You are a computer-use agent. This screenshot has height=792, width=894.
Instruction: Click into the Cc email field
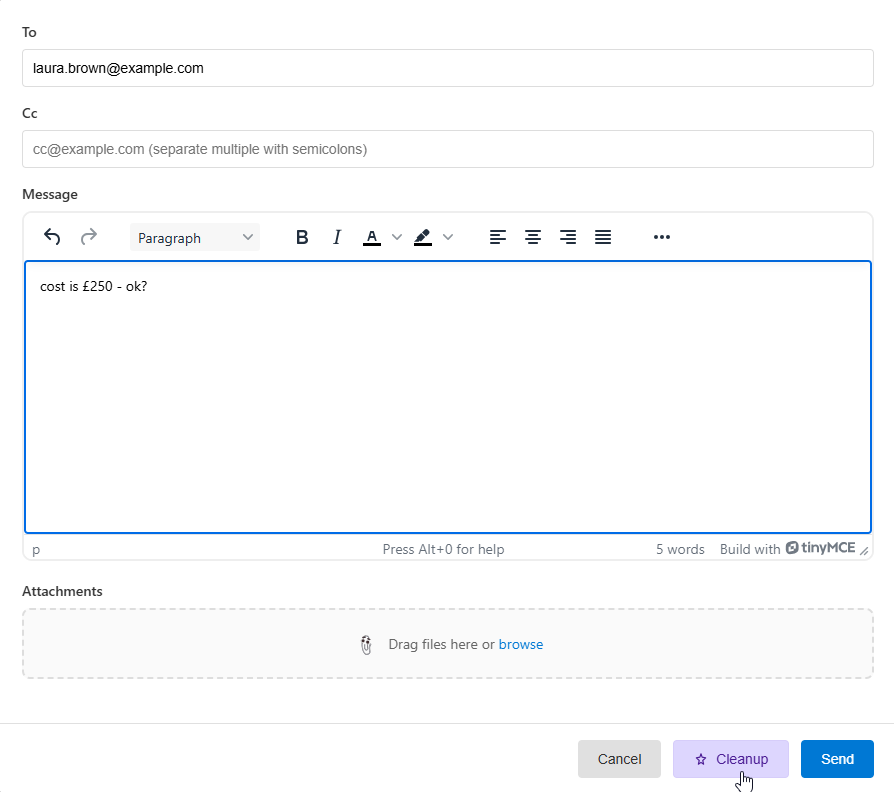pyautogui.click(x=448, y=149)
